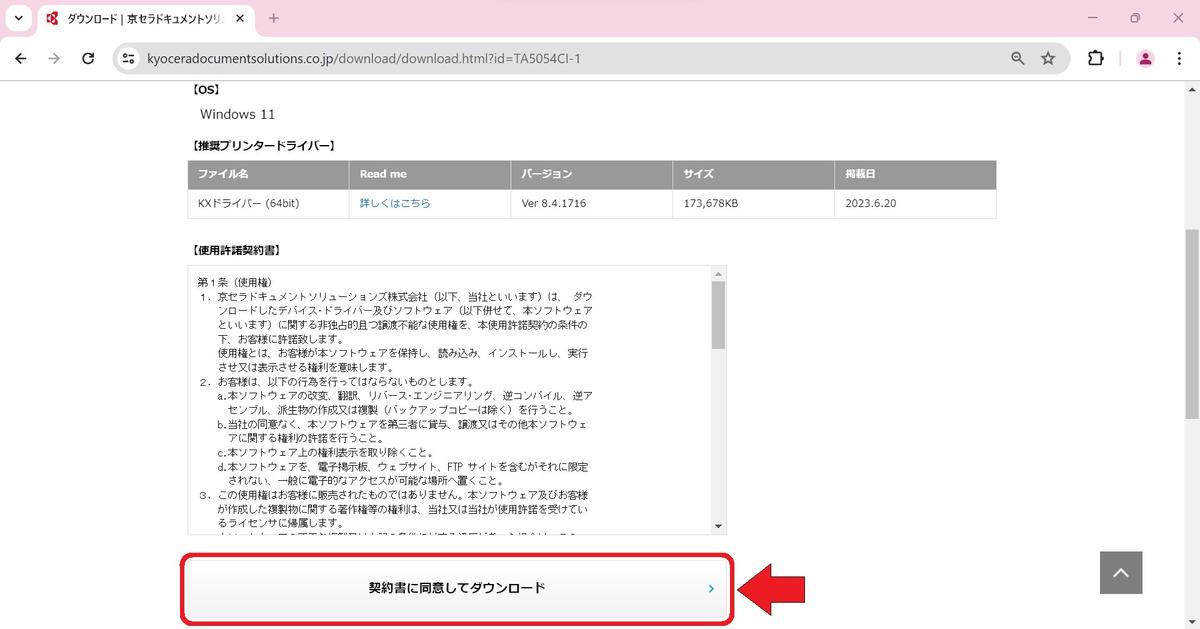Bookmark this page with star icon
This screenshot has height=629, width=1200.
coord(1048,59)
